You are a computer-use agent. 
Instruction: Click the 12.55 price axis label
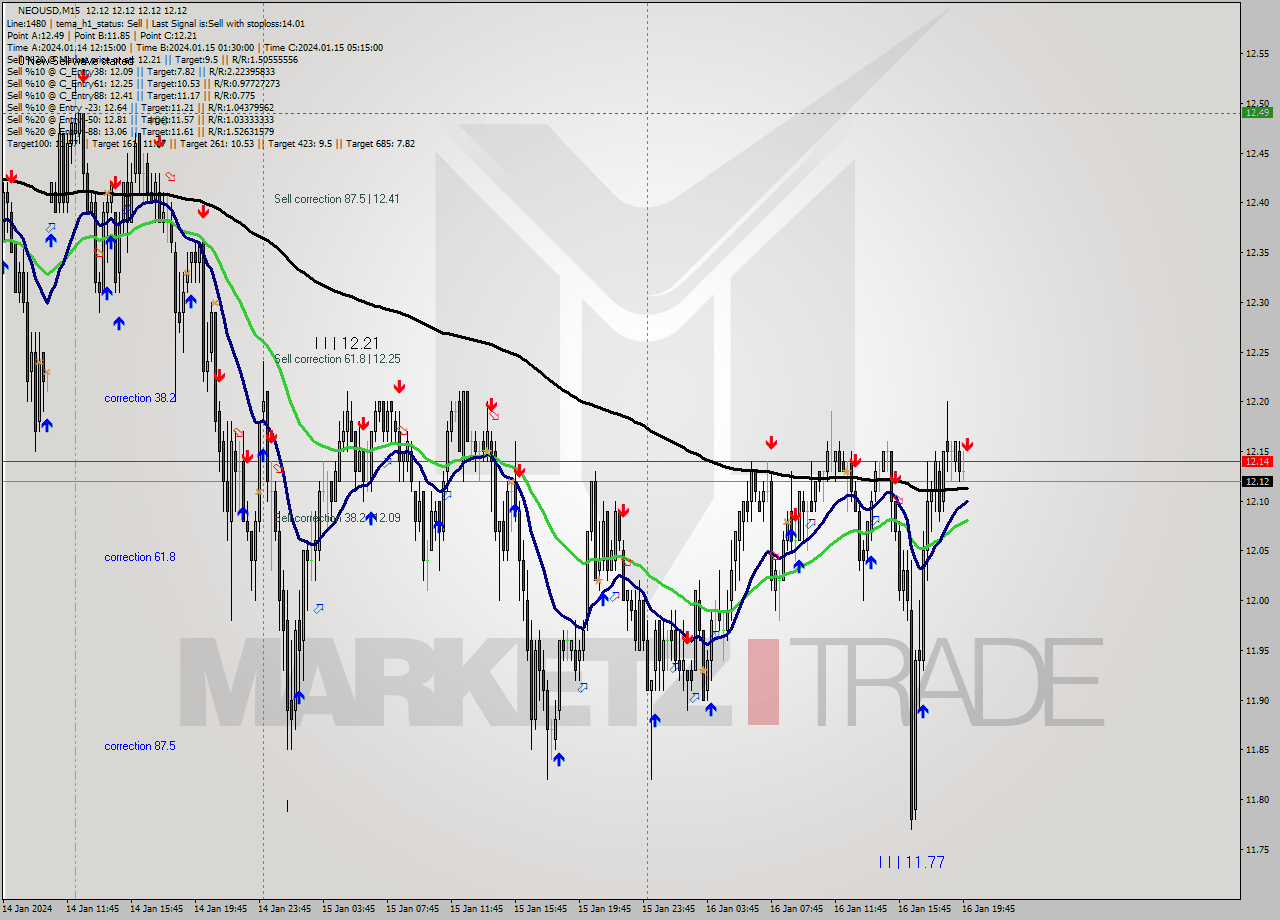click(1257, 53)
